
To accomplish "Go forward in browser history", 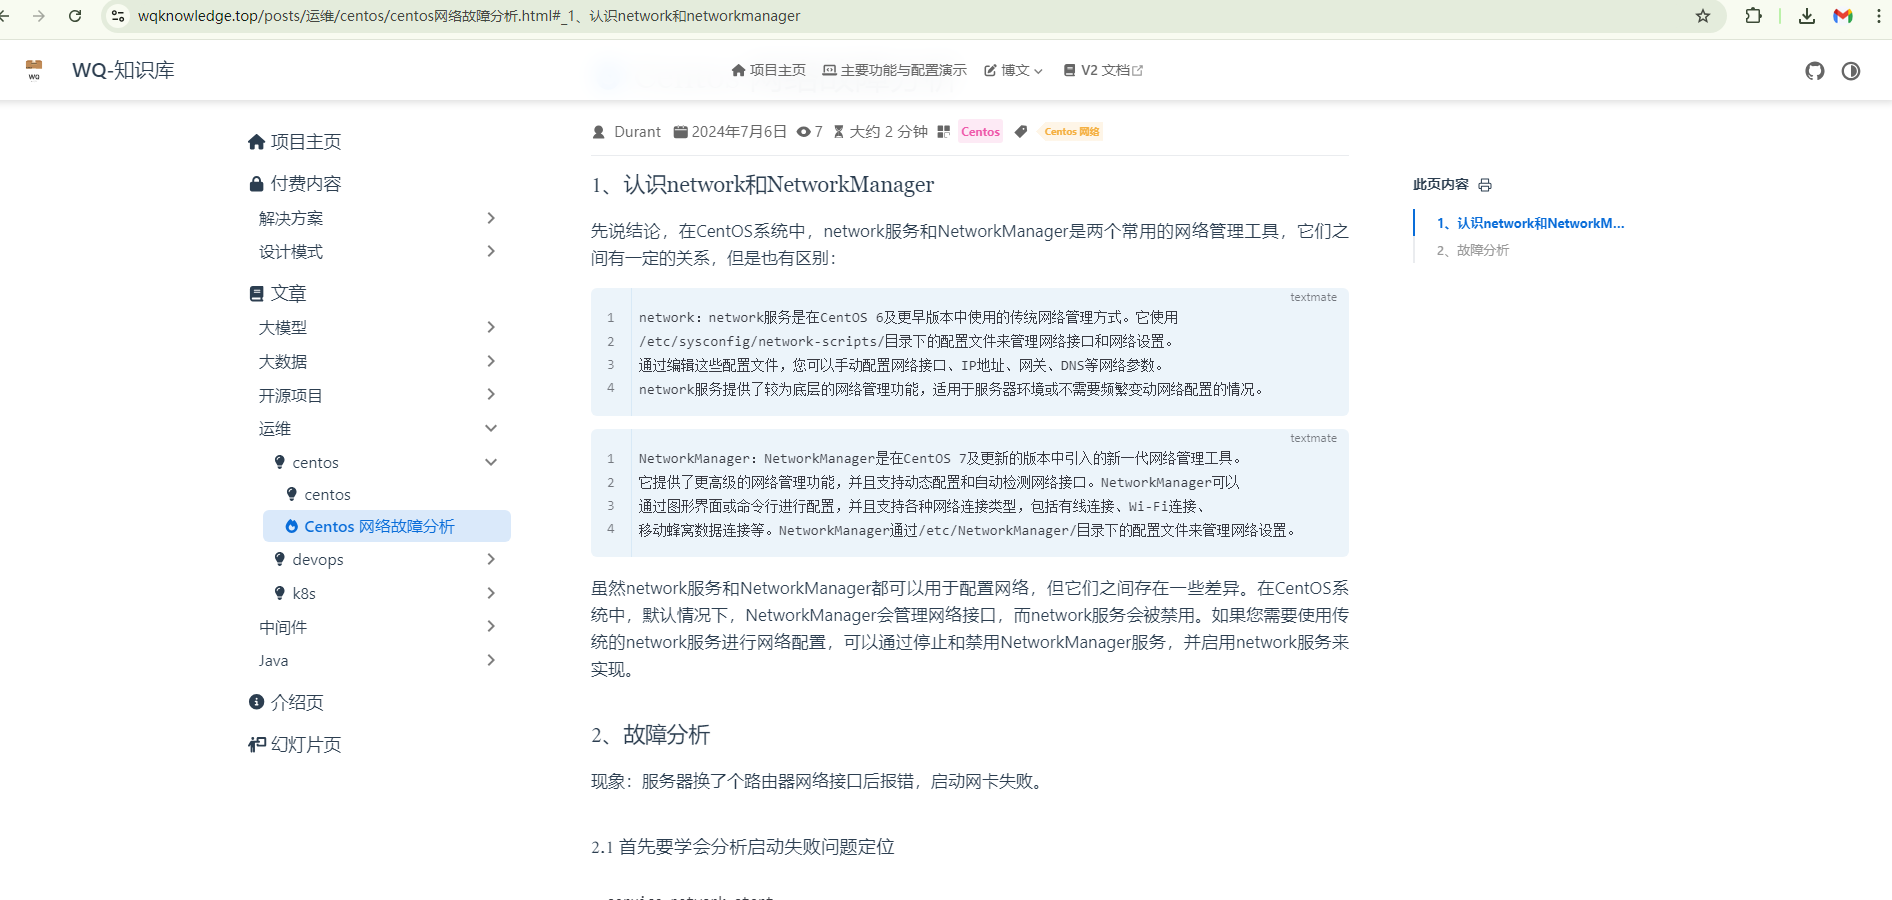I will pos(39,16).
